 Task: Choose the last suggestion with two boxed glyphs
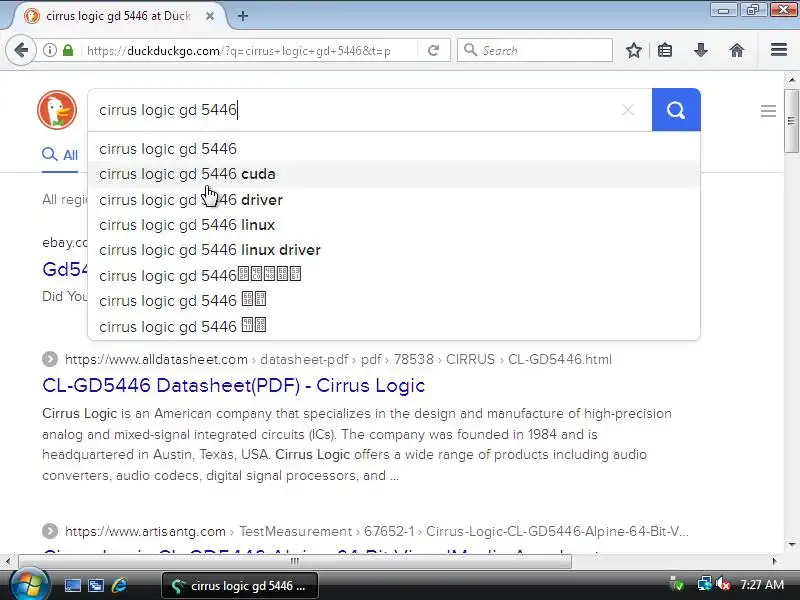394,326
